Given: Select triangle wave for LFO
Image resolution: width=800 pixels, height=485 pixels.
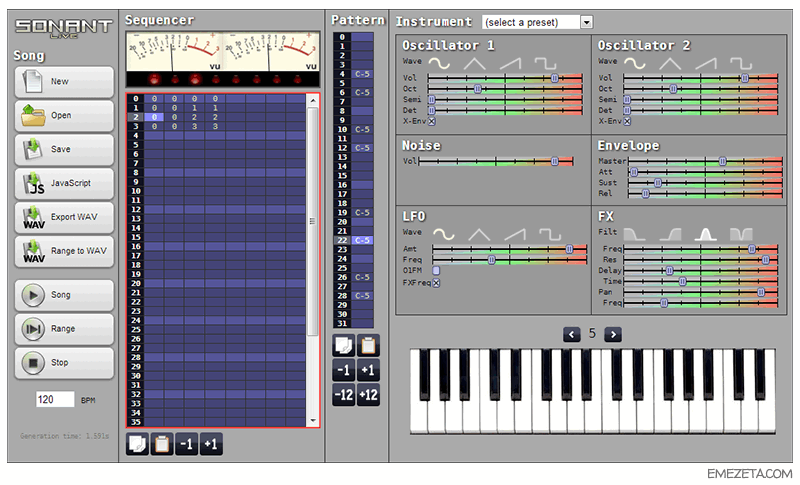Looking at the screenshot, I should [x=479, y=235].
